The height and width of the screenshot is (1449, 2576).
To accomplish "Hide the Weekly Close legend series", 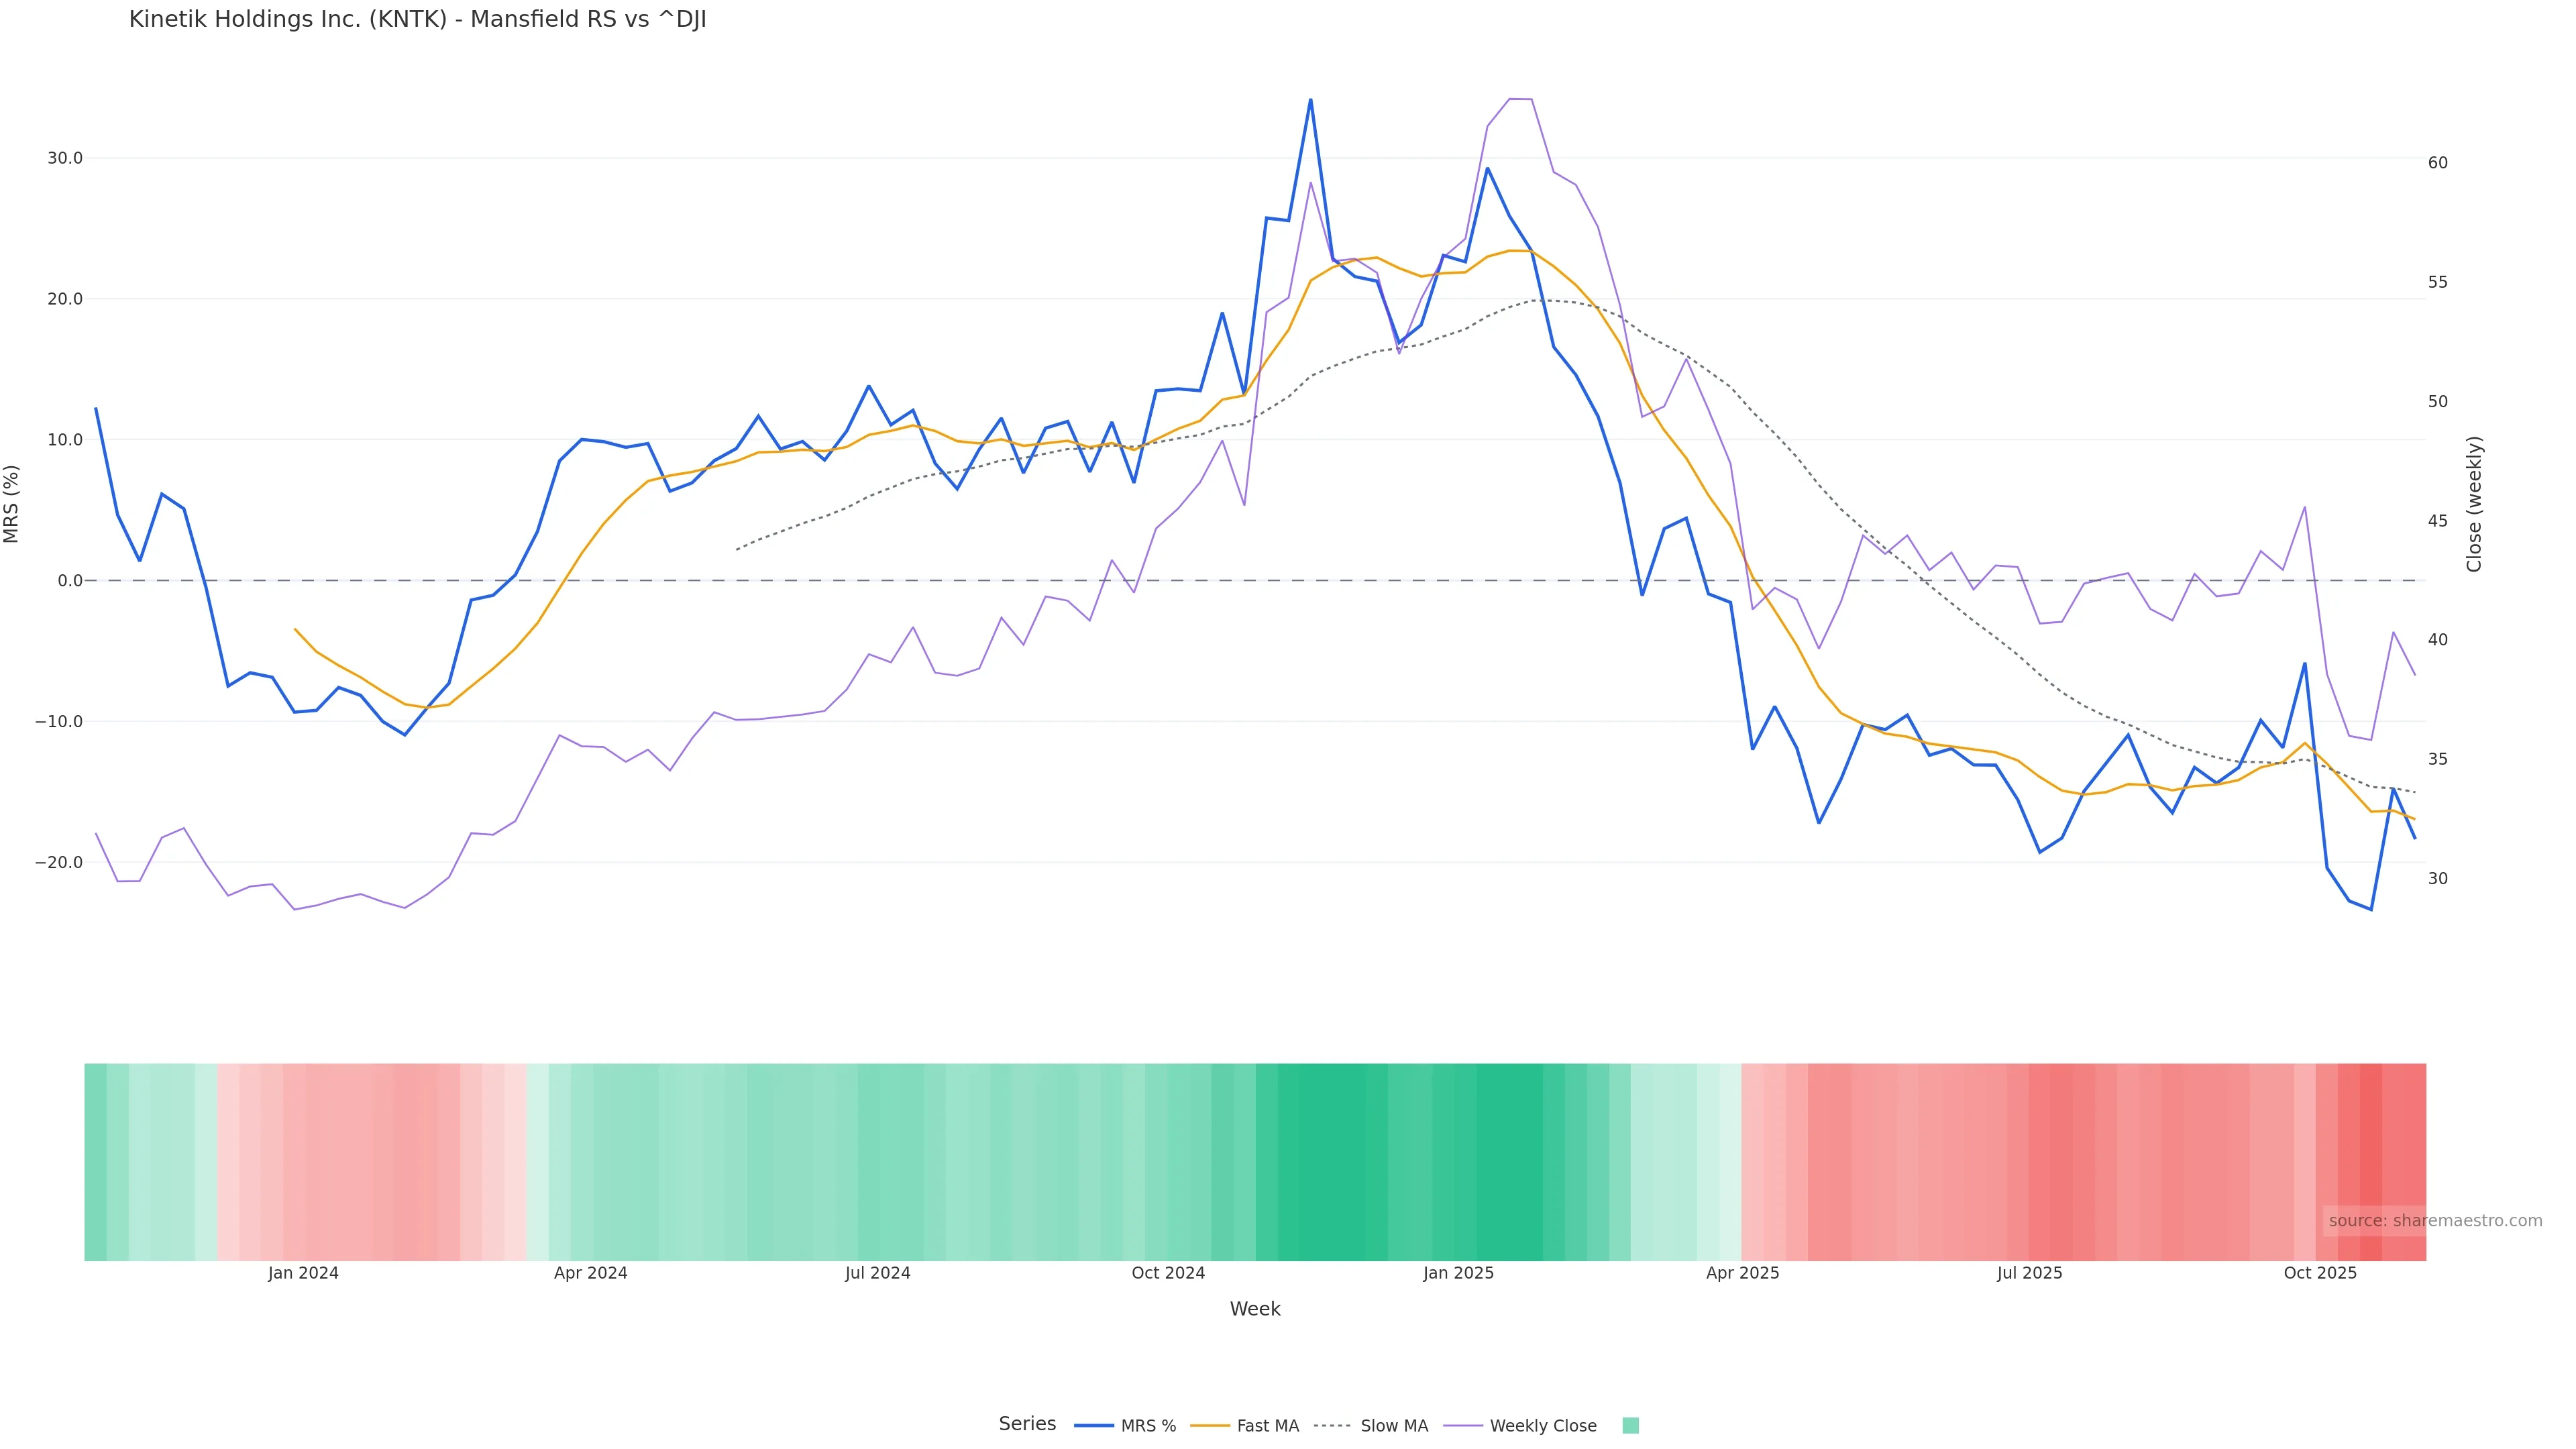I will (1542, 1425).
